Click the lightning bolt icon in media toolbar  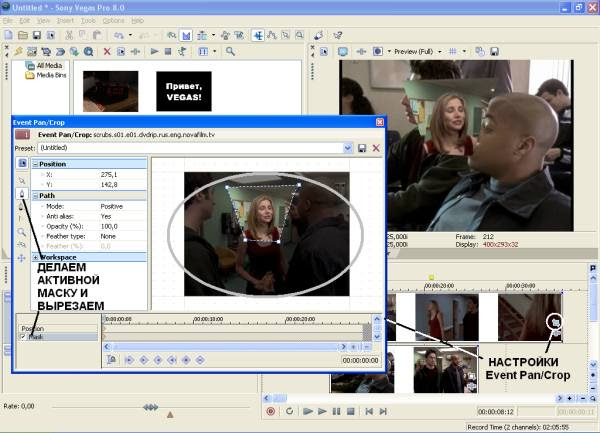point(18,51)
